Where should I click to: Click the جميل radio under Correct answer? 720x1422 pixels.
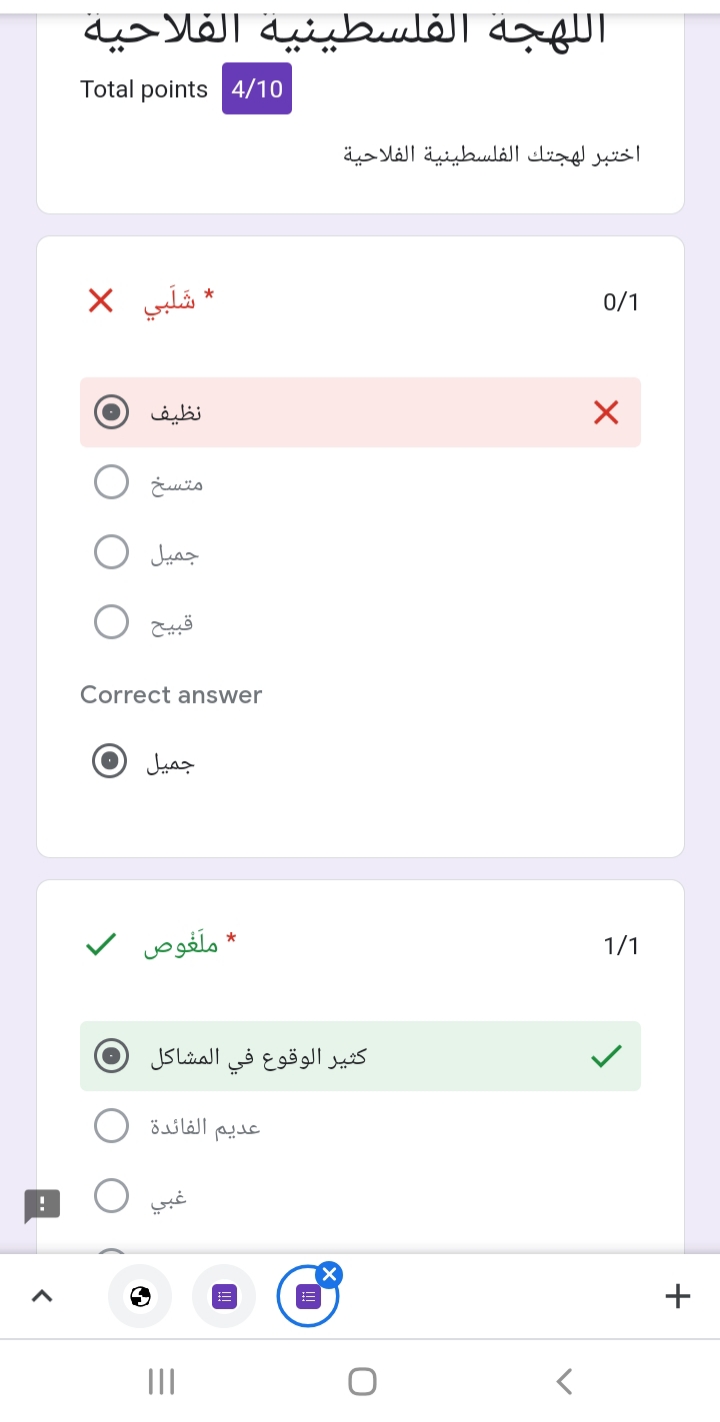click(x=110, y=762)
